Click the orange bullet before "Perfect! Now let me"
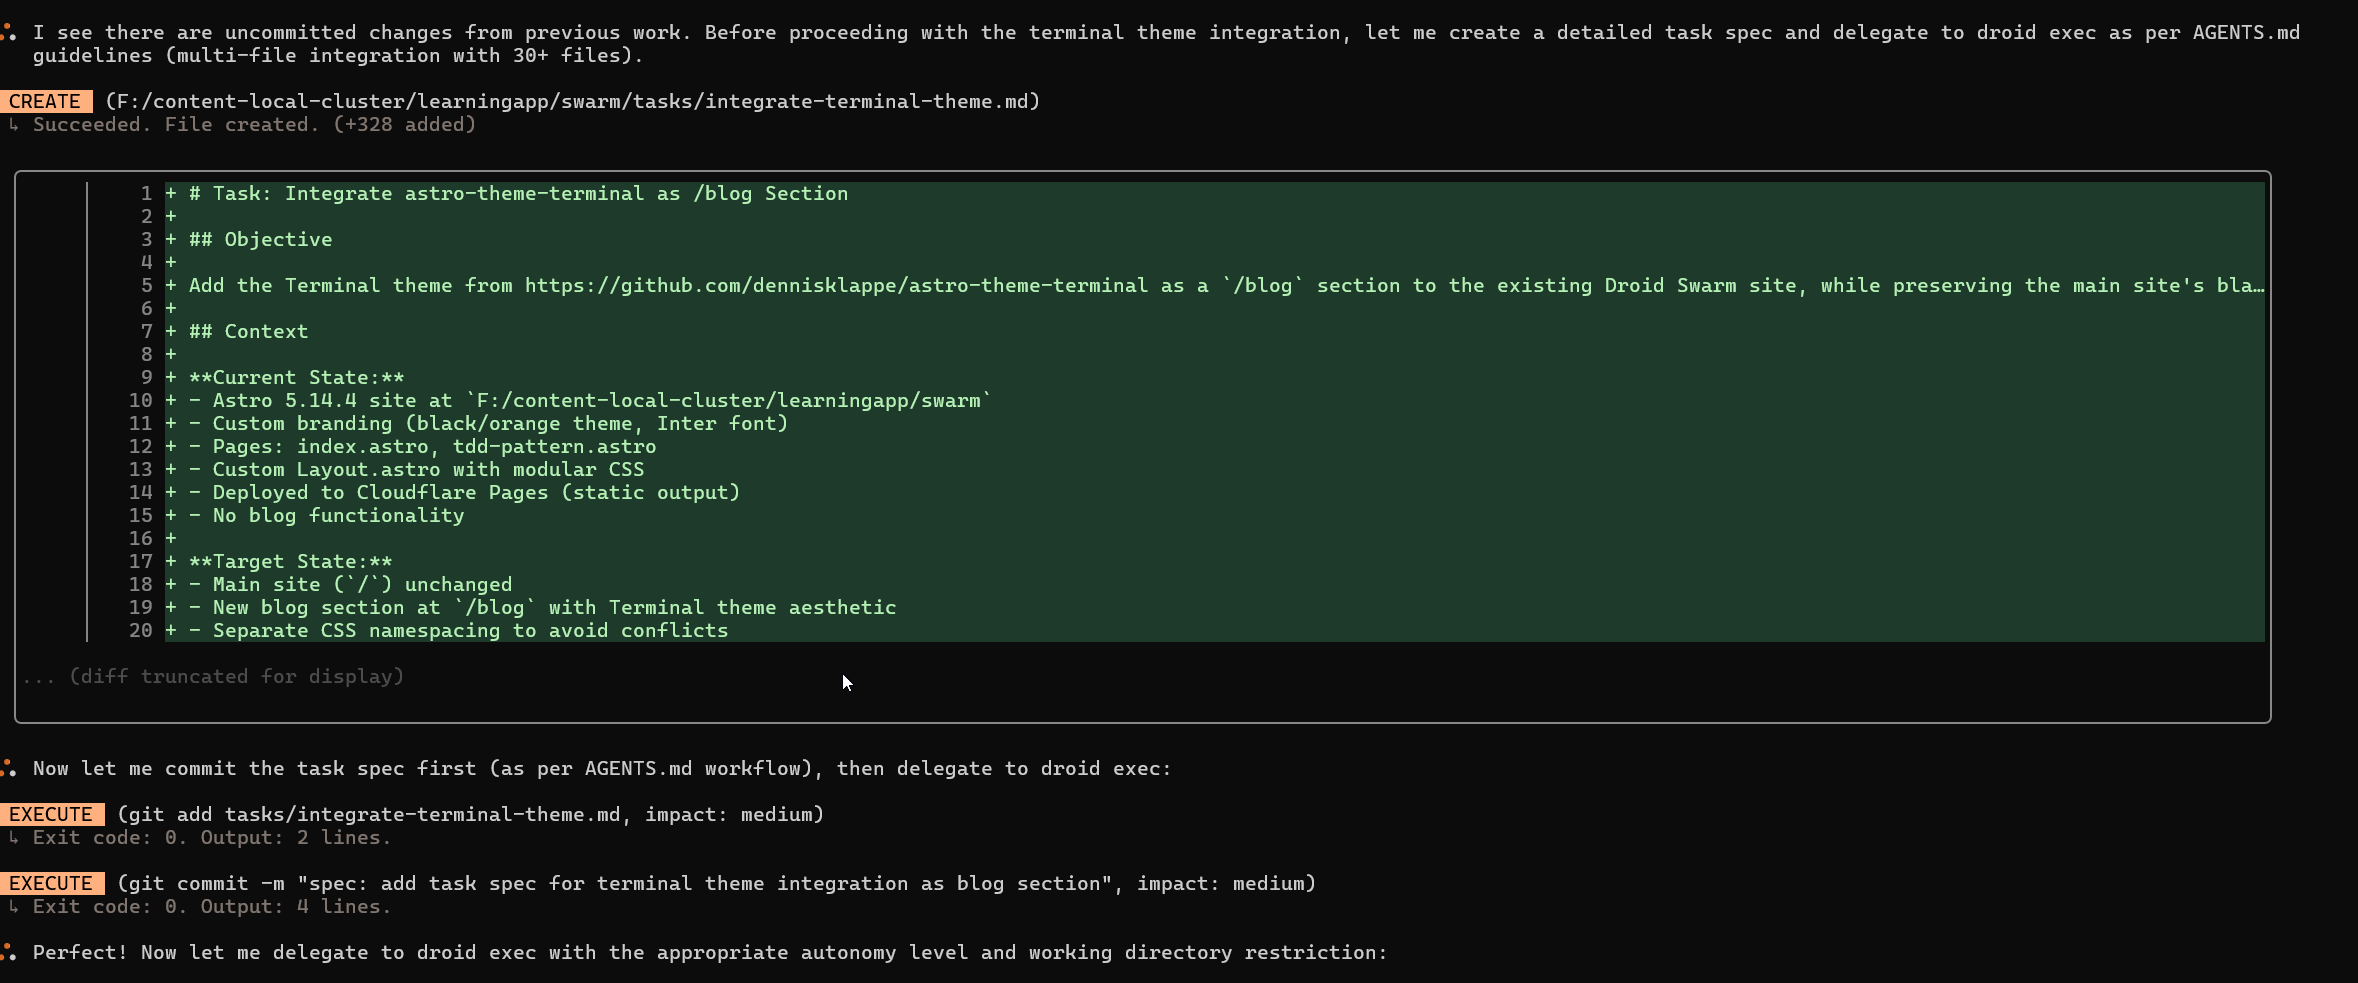The image size is (2358, 983). click(x=9, y=952)
